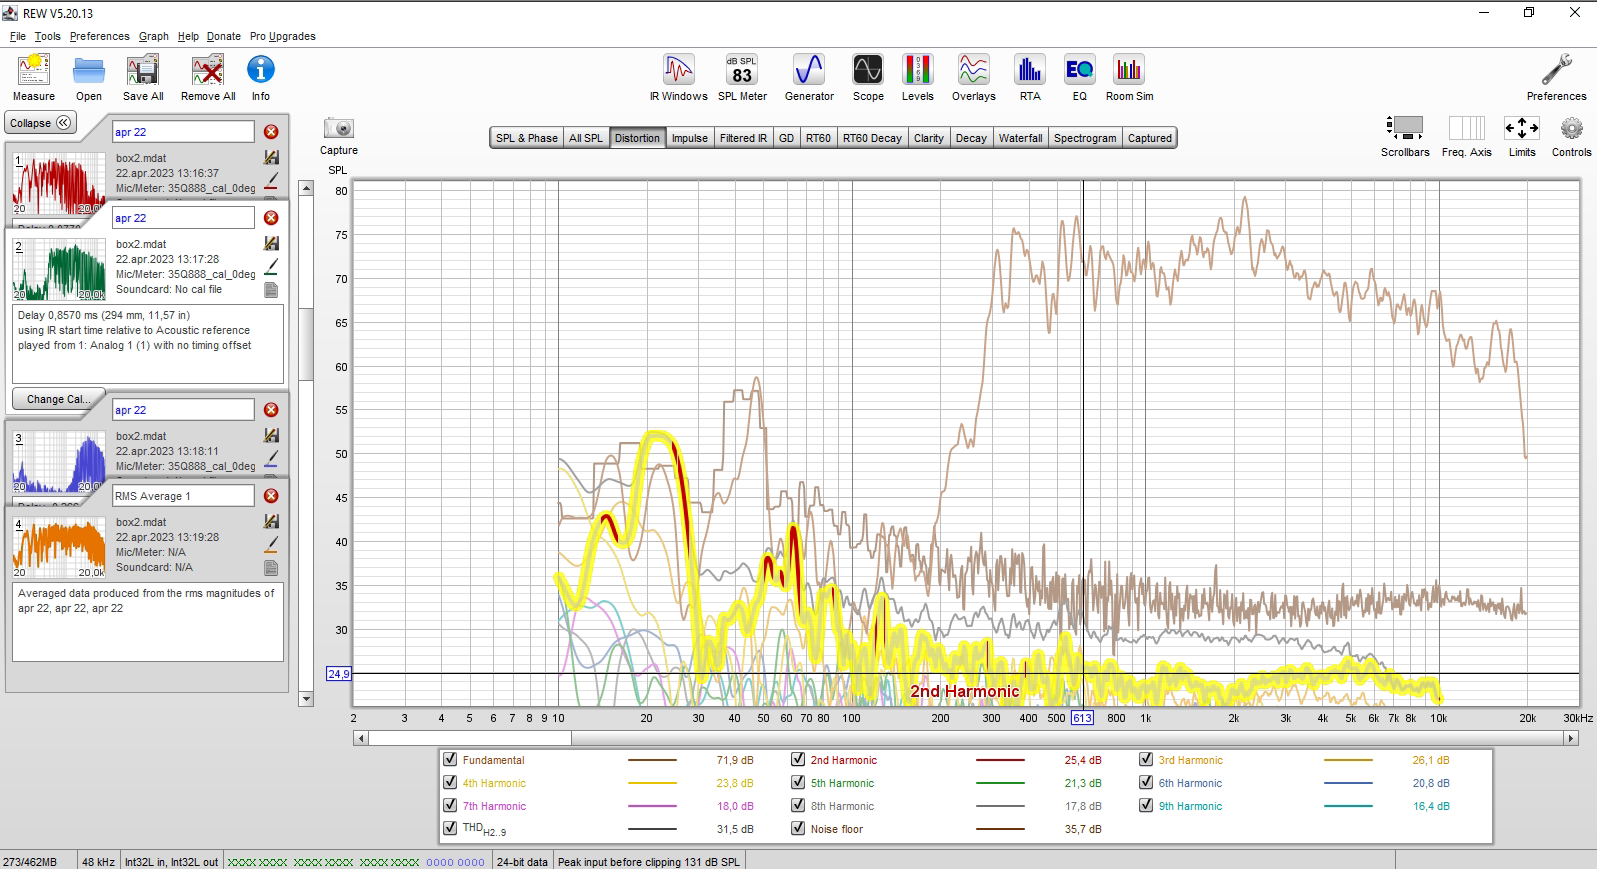Screen dimensions: 1597x869
Task: Open the RTA window
Action: [x=1030, y=70]
